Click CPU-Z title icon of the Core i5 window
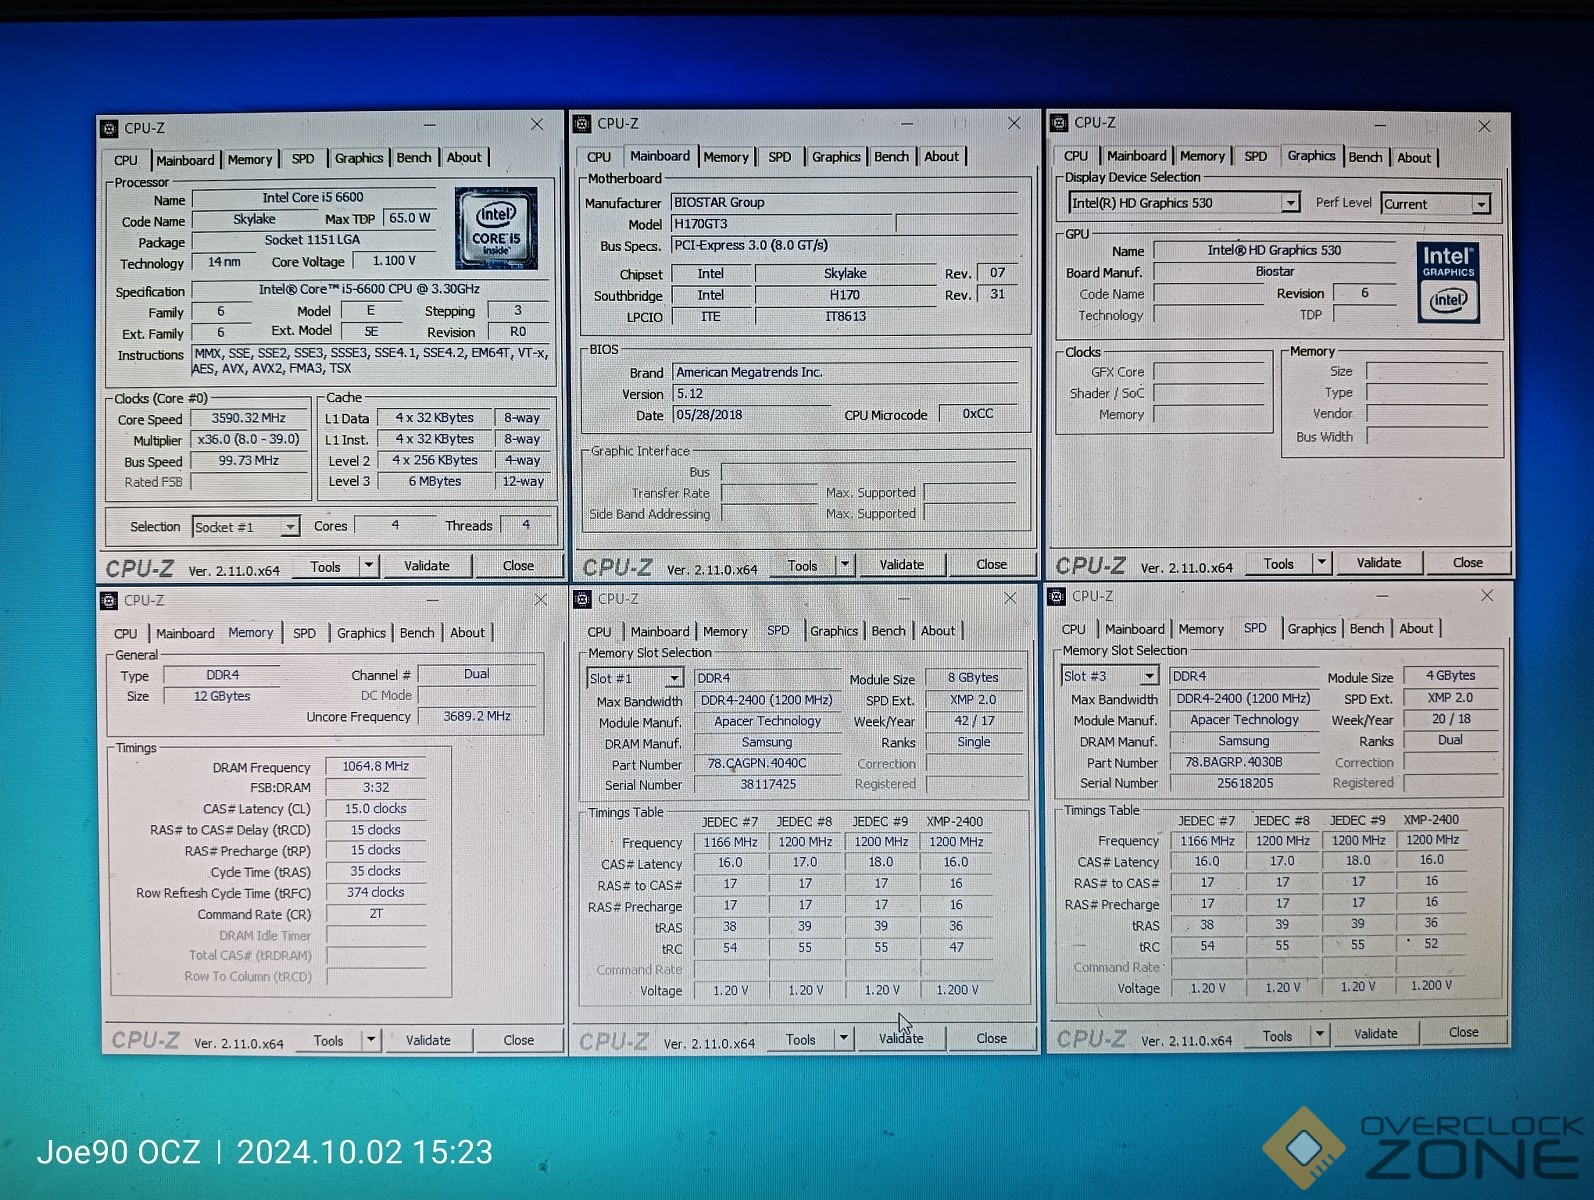The height and width of the screenshot is (1200, 1594). pos(109,129)
